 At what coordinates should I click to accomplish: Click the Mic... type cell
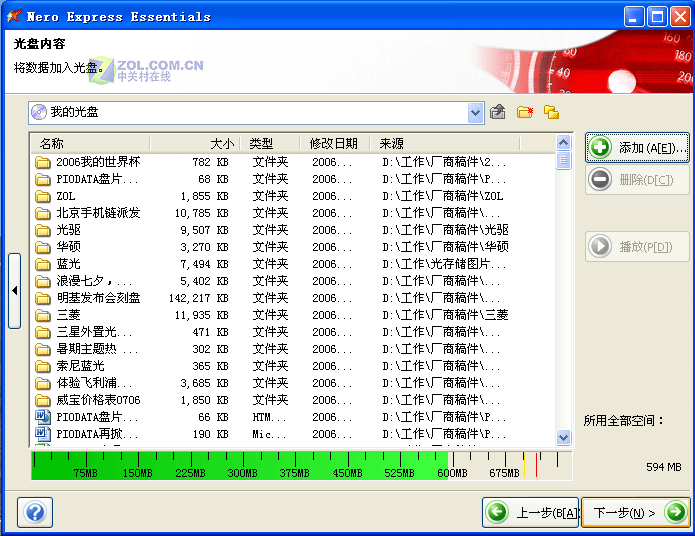[269, 434]
